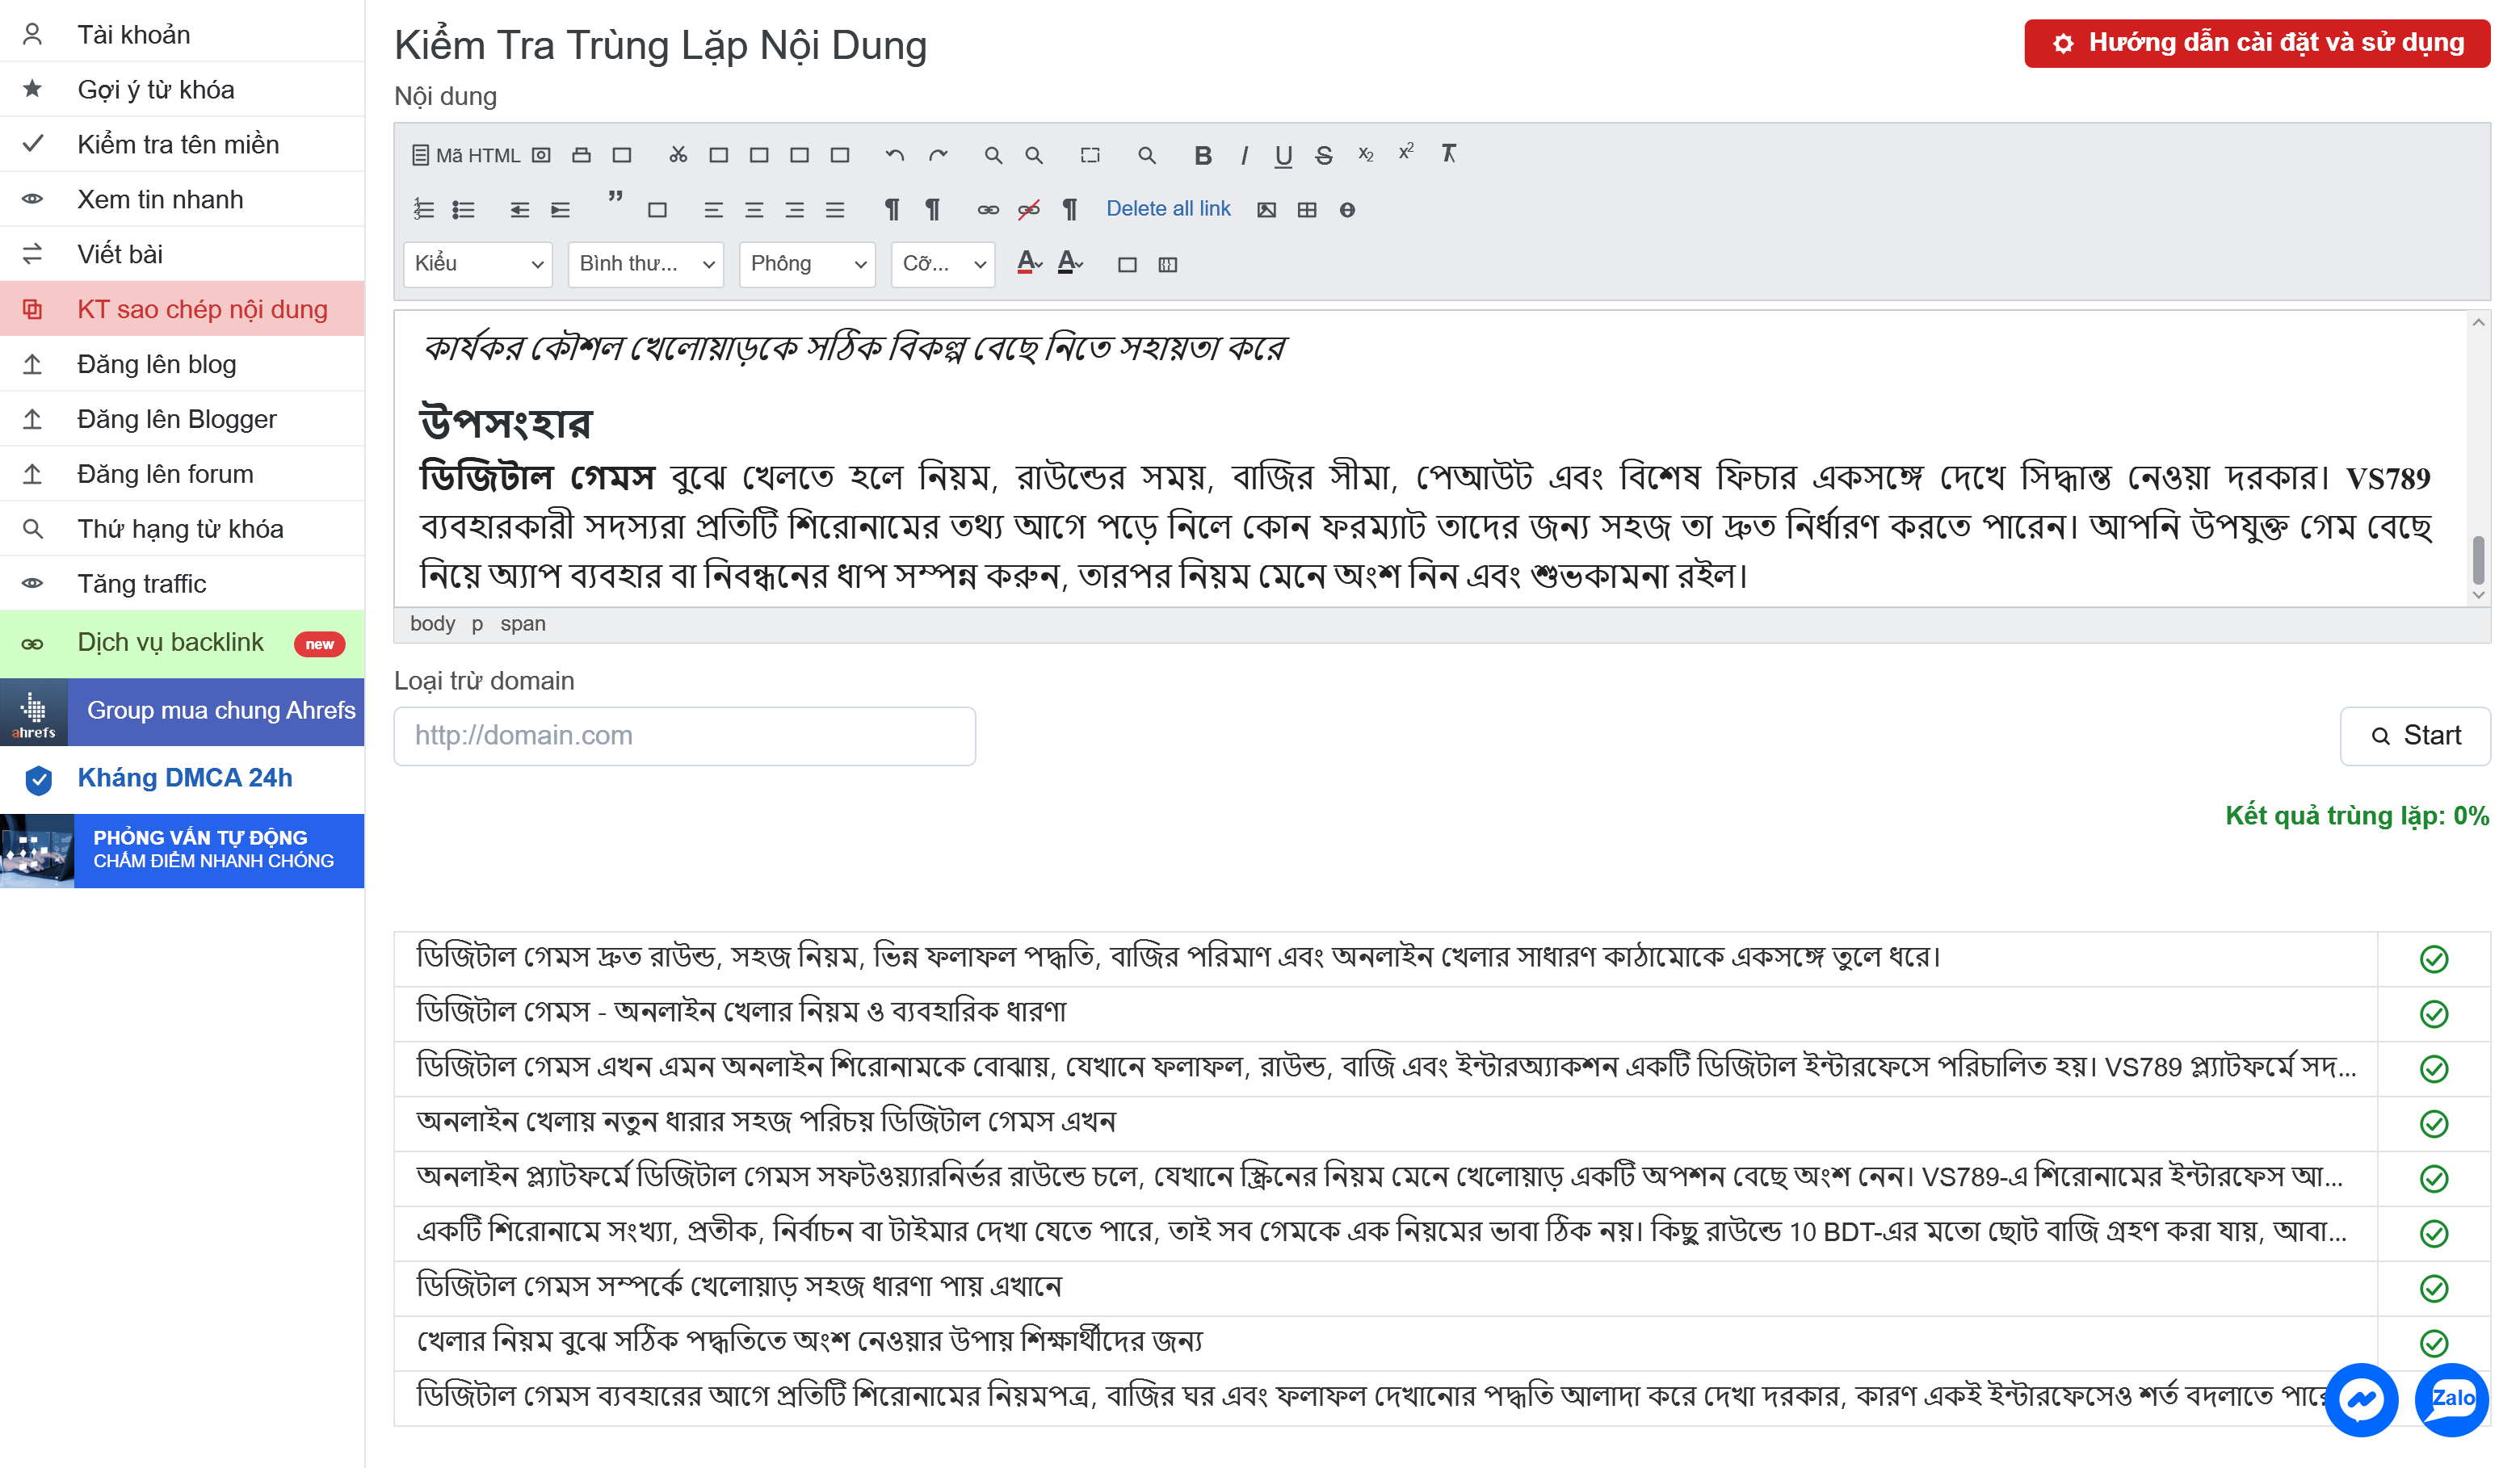Image resolution: width=2520 pixels, height=1468 pixels.
Task: Open the black background color picker
Action: 1070,263
